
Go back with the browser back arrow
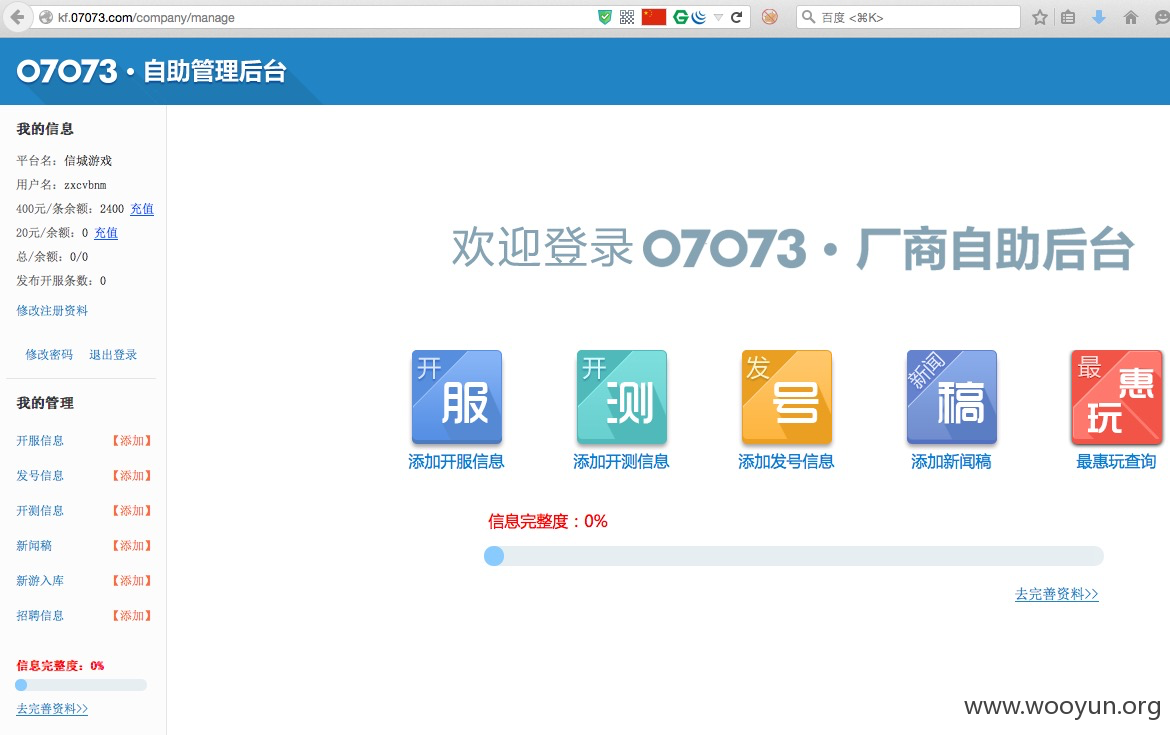pos(17,17)
